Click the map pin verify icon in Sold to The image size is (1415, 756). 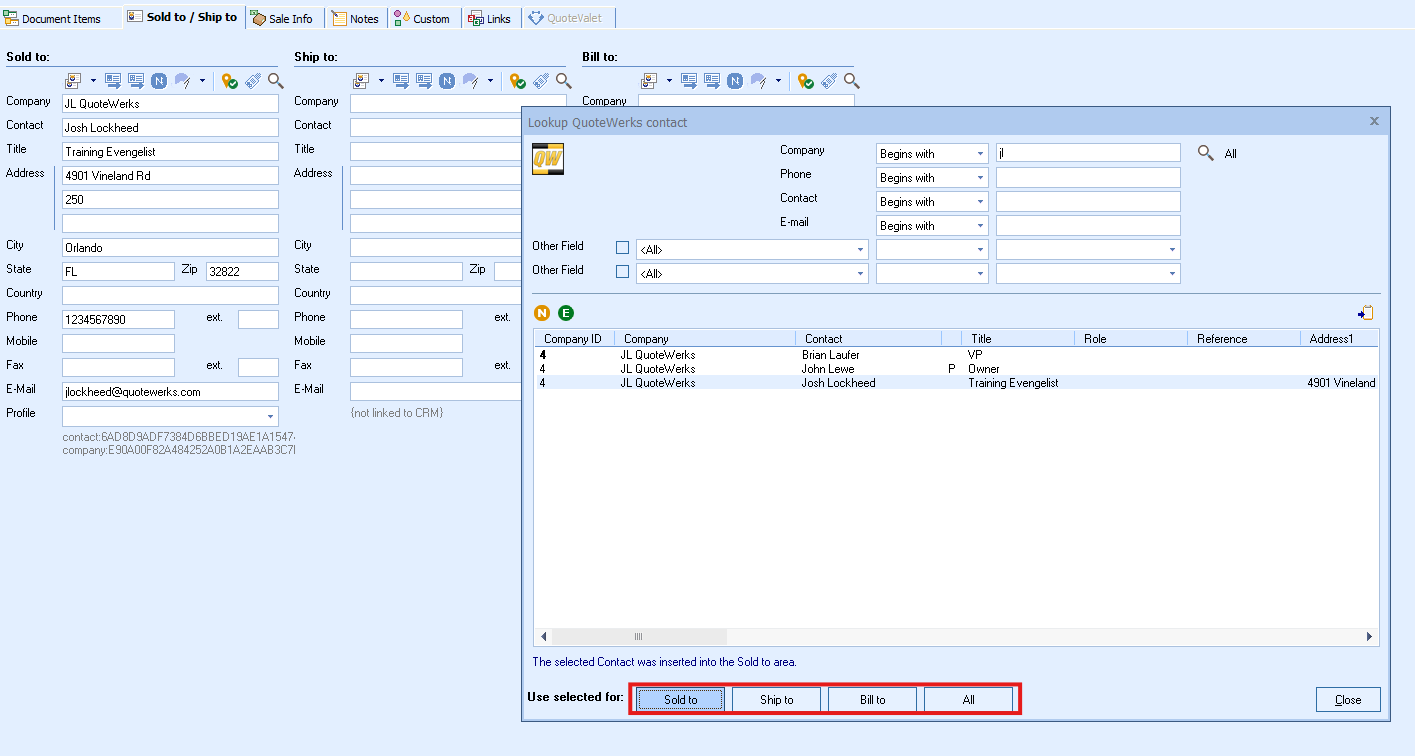[230, 81]
